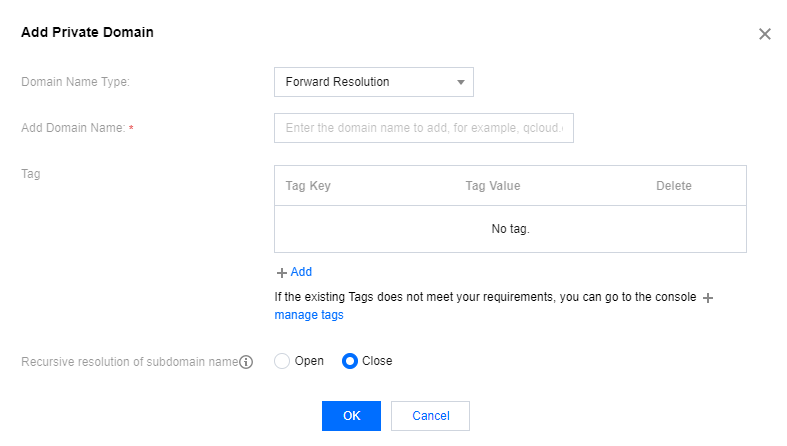The image size is (787, 446).
Task: Click the Domain Name Type dropdown arrow
Action: (460, 82)
